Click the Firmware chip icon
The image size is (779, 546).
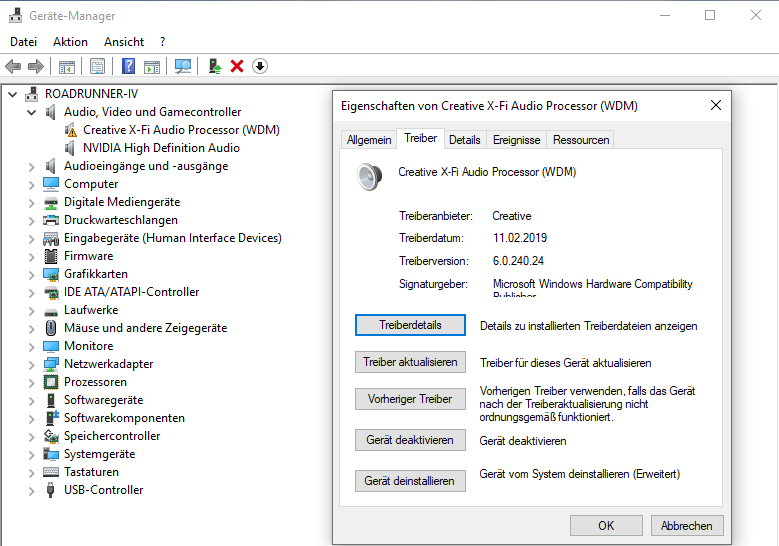(x=51, y=256)
